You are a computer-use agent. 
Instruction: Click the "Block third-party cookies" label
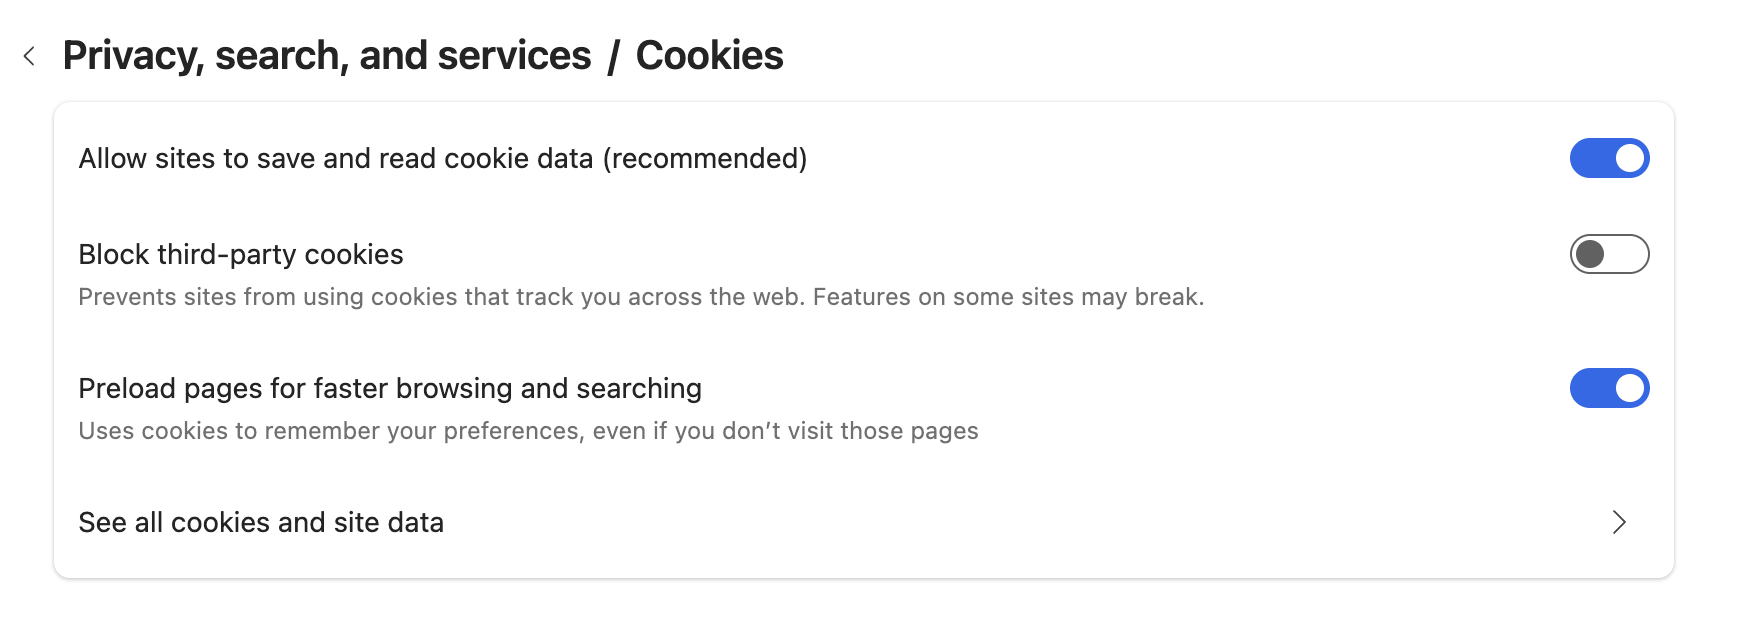(x=241, y=254)
